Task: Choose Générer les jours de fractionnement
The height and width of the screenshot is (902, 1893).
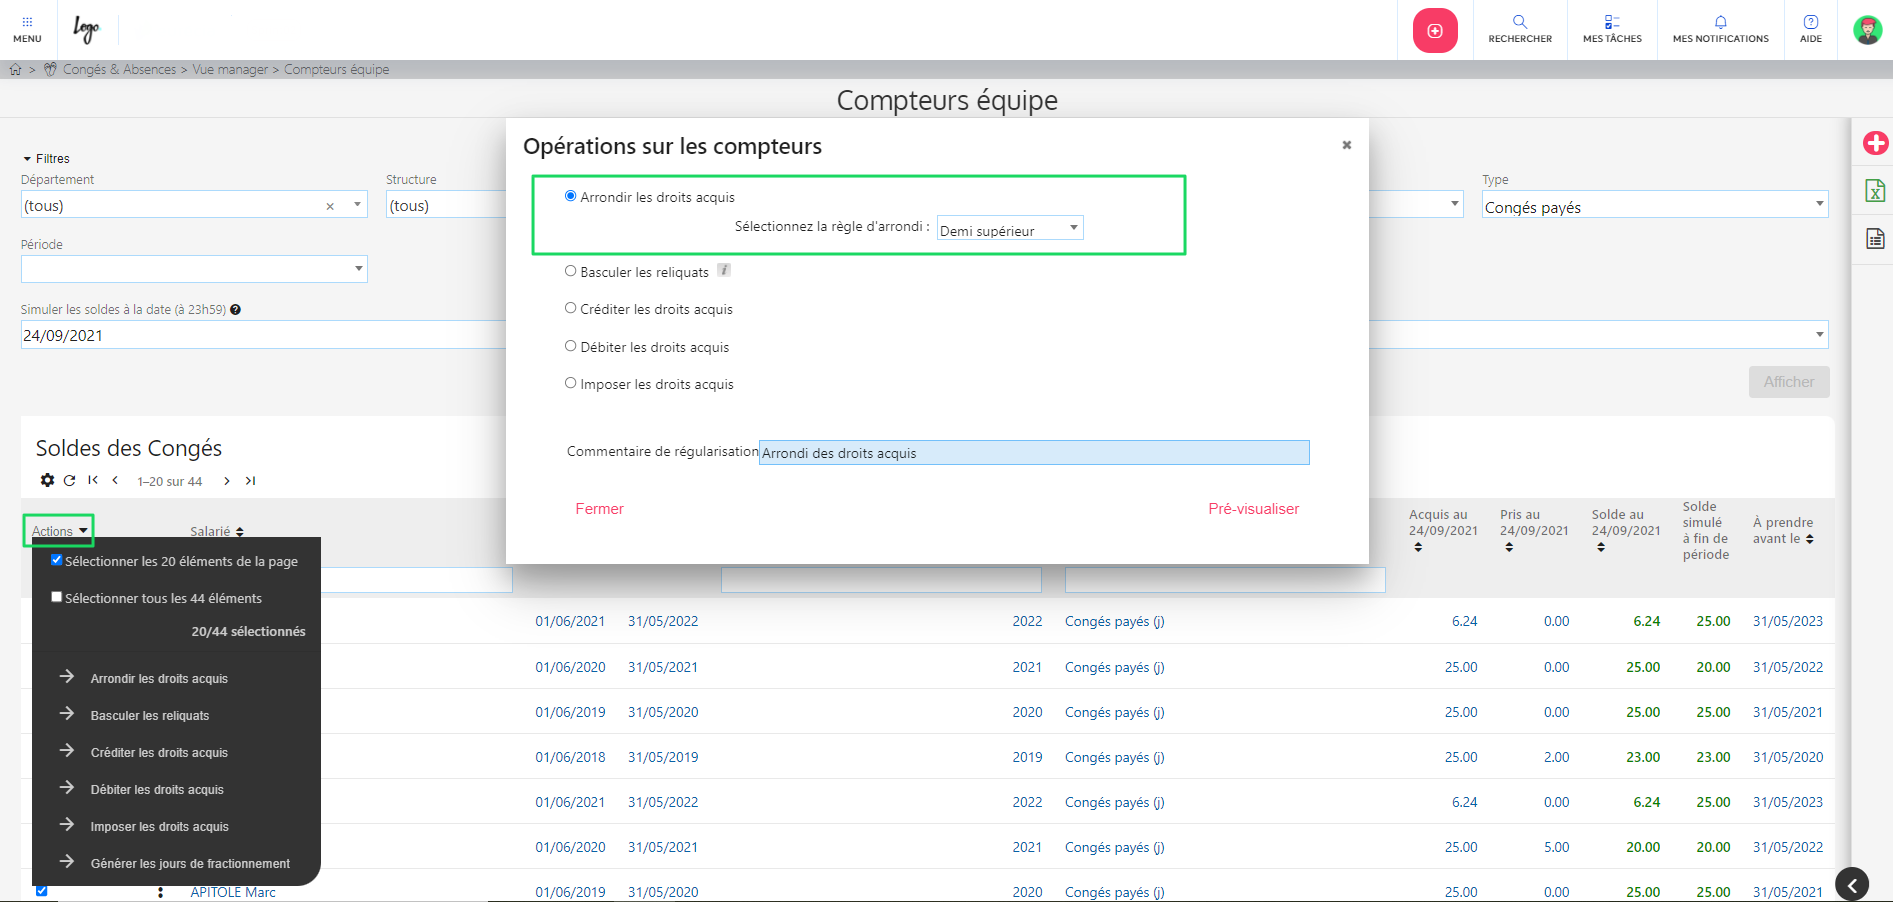Action: (x=190, y=863)
